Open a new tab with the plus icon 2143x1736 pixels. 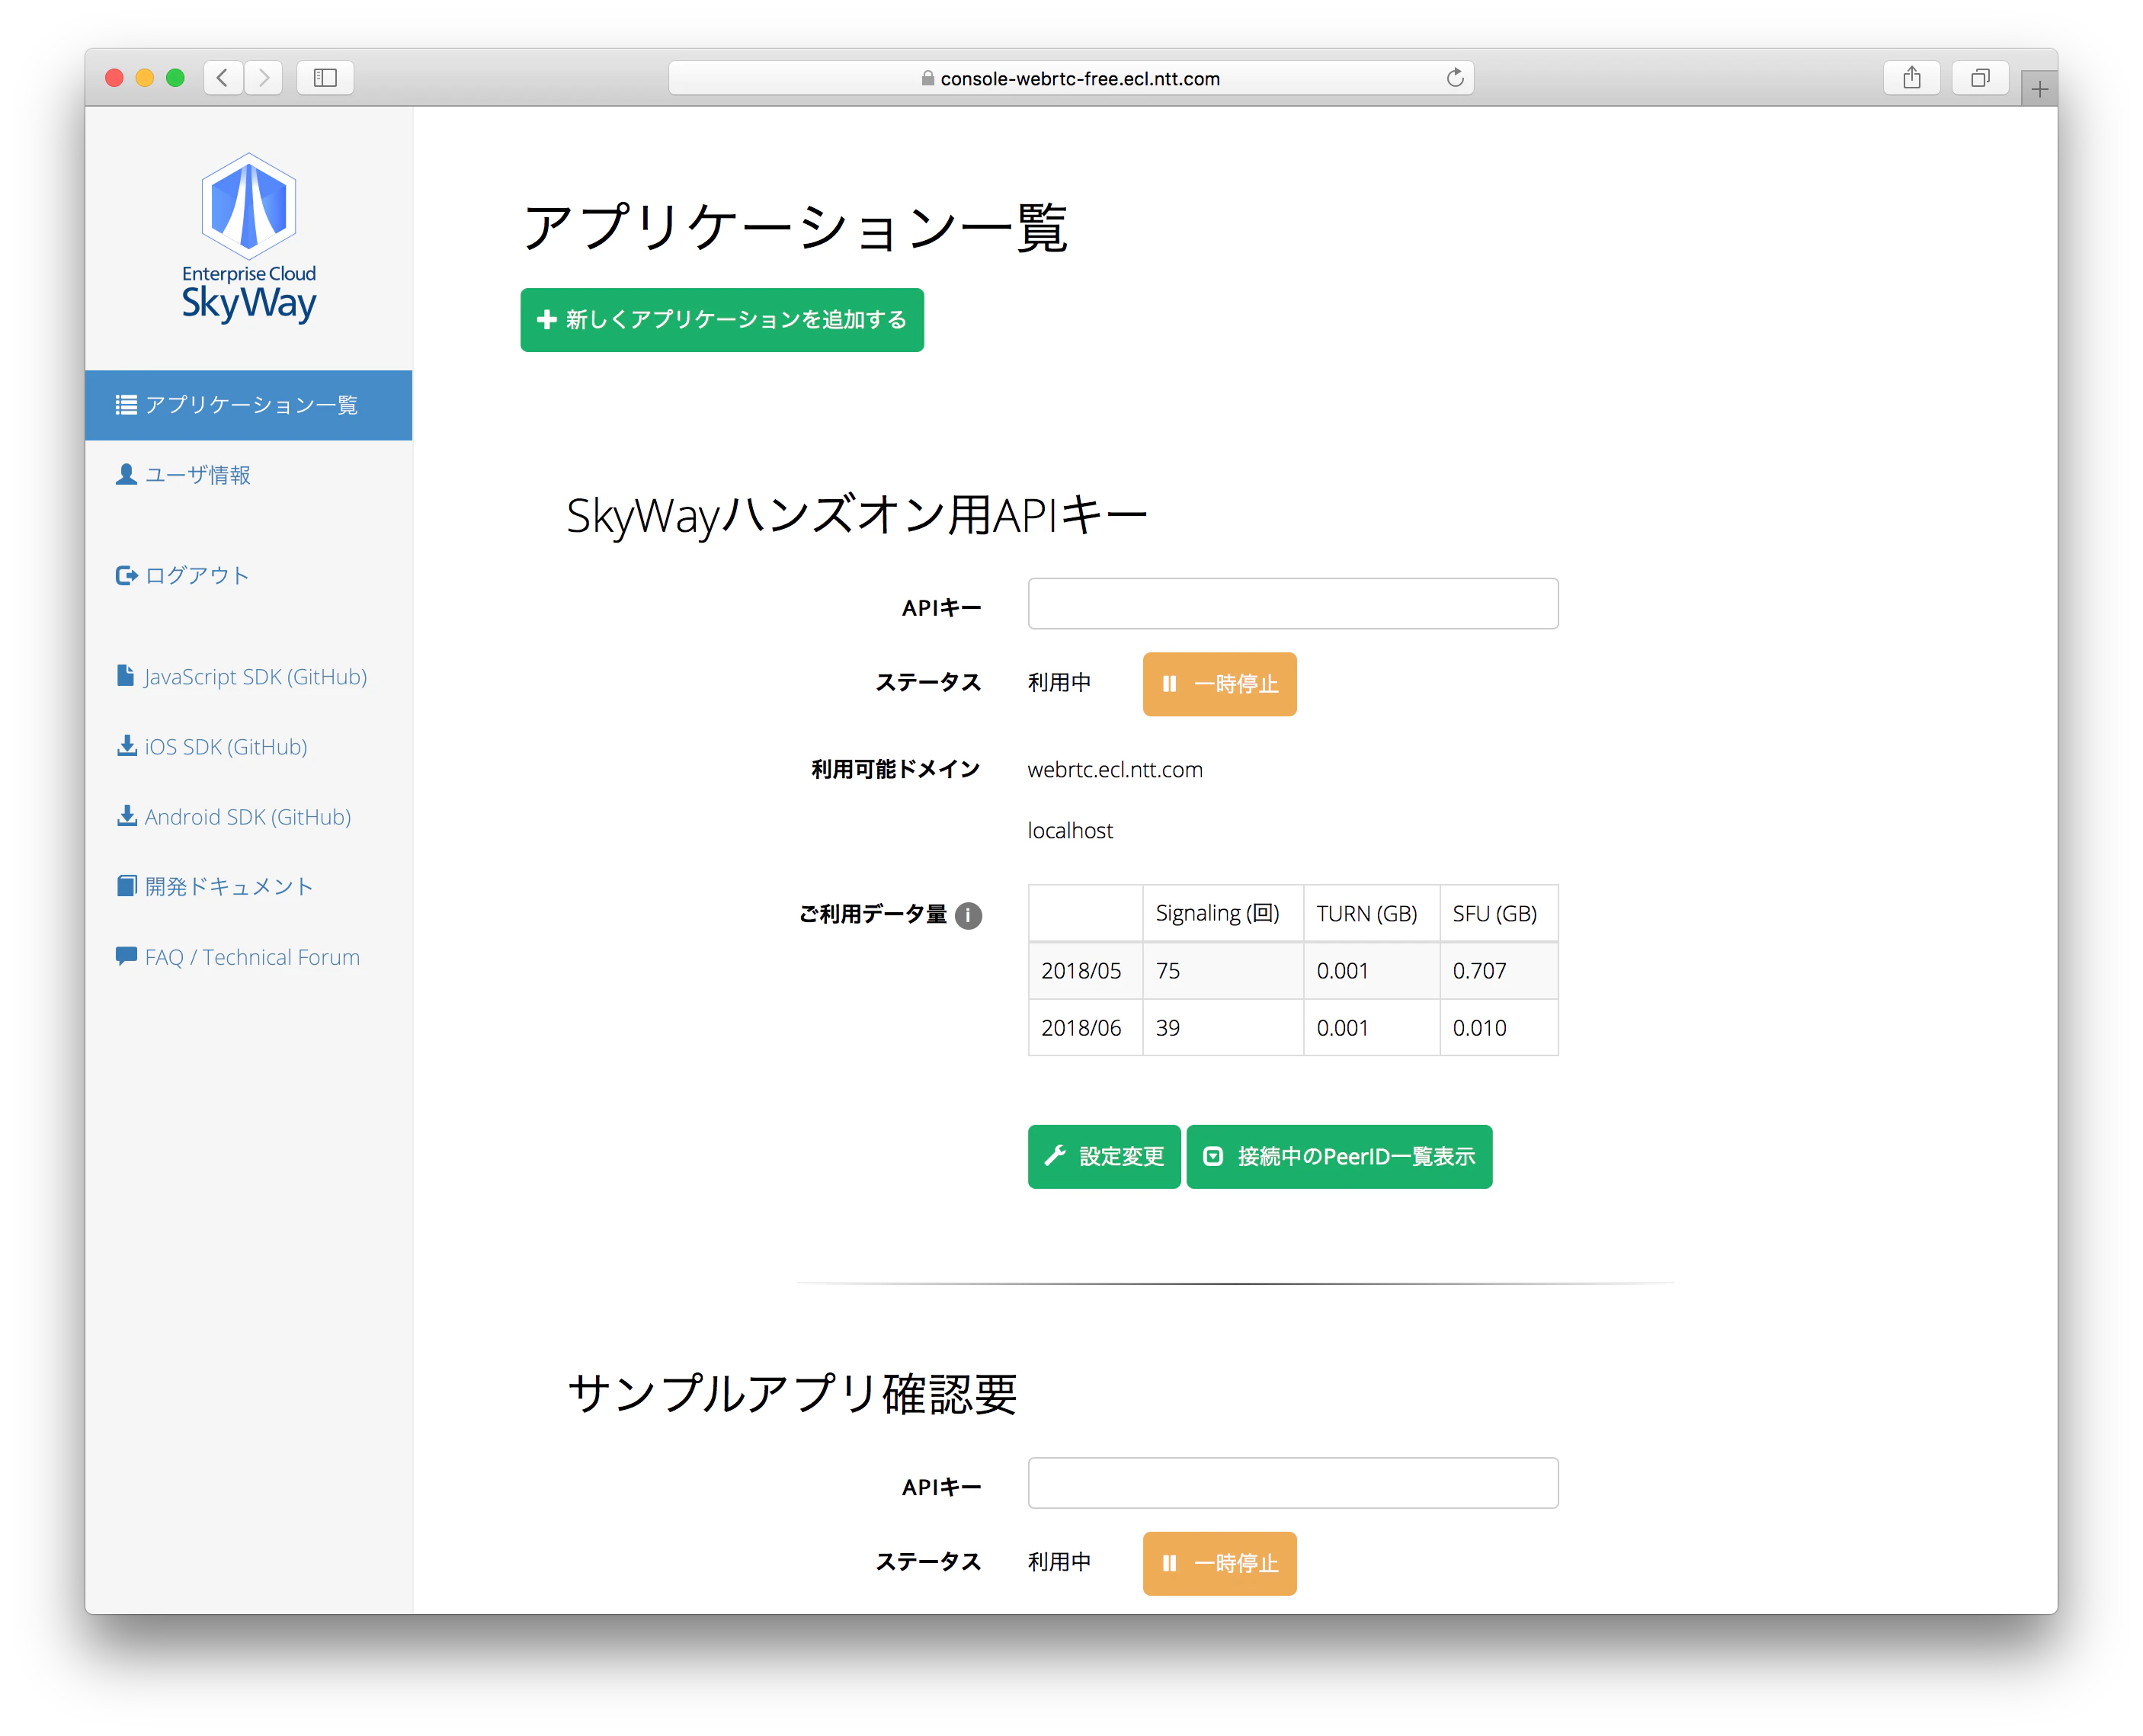2039,89
